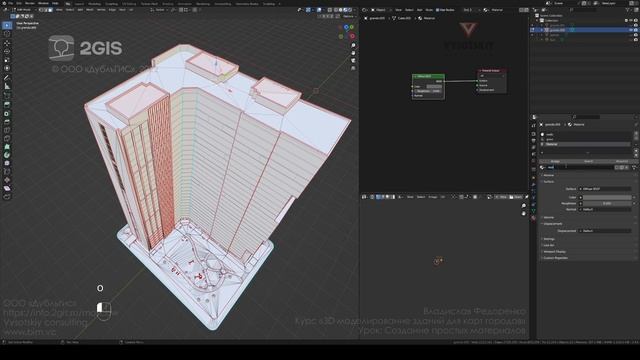Image resolution: width=640 pixels, height=360 pixels.
Task: Select the 3D Cursor tool
Action: coord(7,34)
